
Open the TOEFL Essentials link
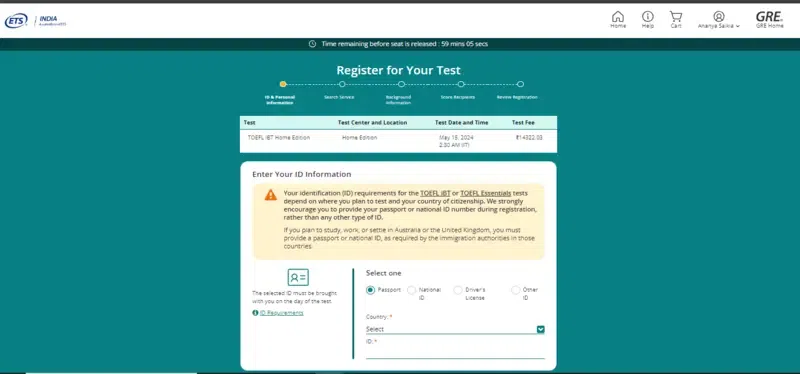(486, 193)
